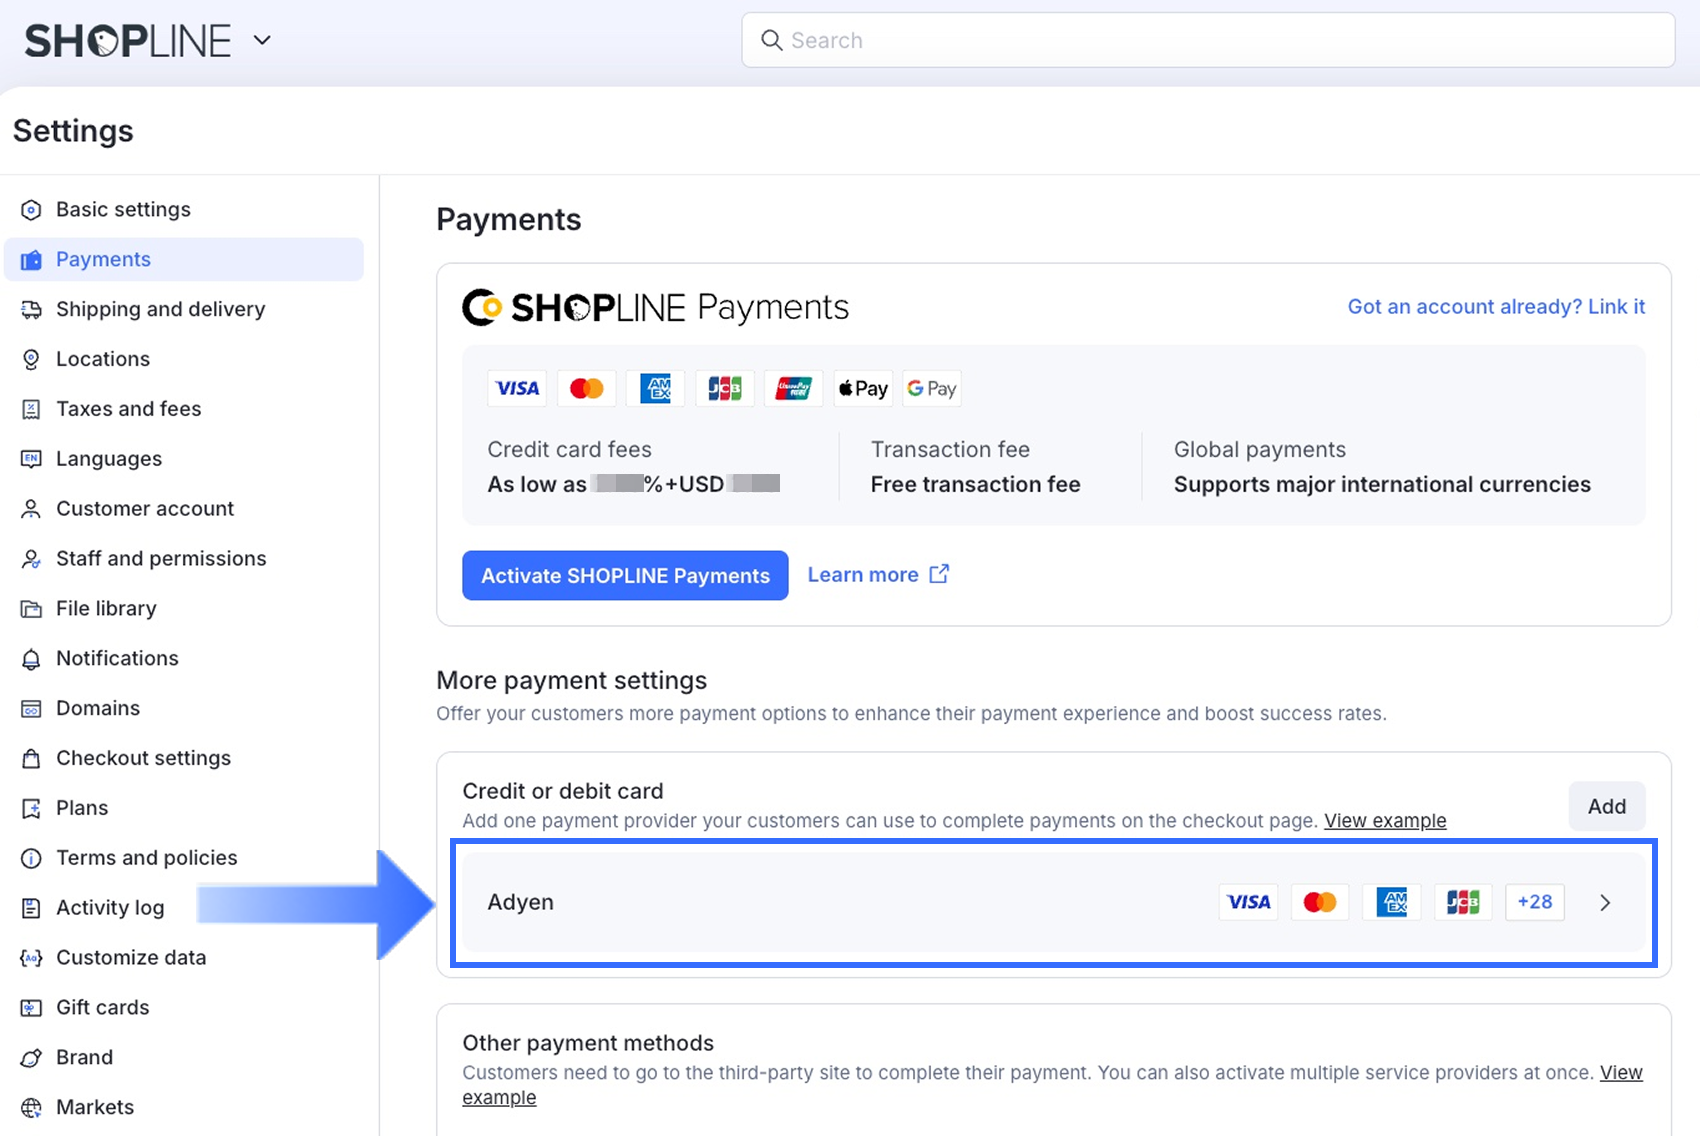Screen dimensions: 1700x1136
Task: Click the "Got an account already? Link it" link
Action: (1496, 307)
